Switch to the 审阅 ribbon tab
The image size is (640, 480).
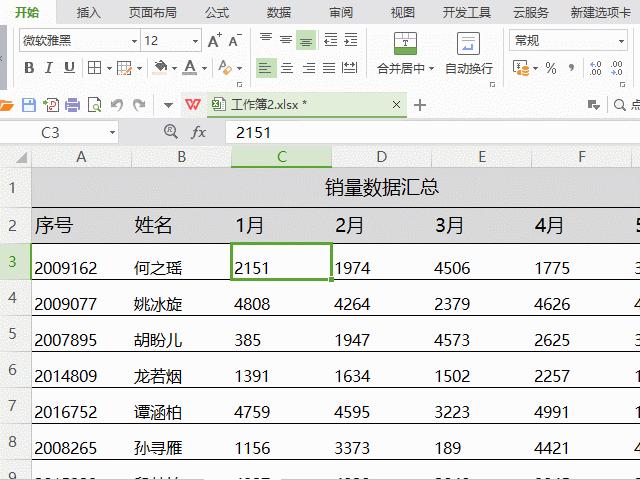(x=341, y=13)
